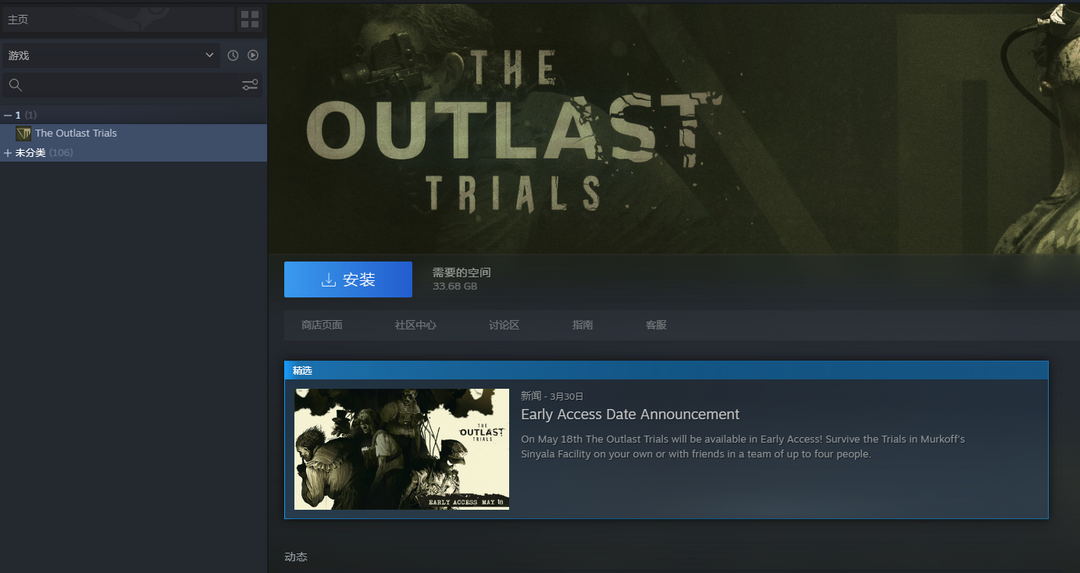The height and width of the screenshot is (573, 1080).
Task: Open the Early Access news thumbnail
Action: click(401, 449)
